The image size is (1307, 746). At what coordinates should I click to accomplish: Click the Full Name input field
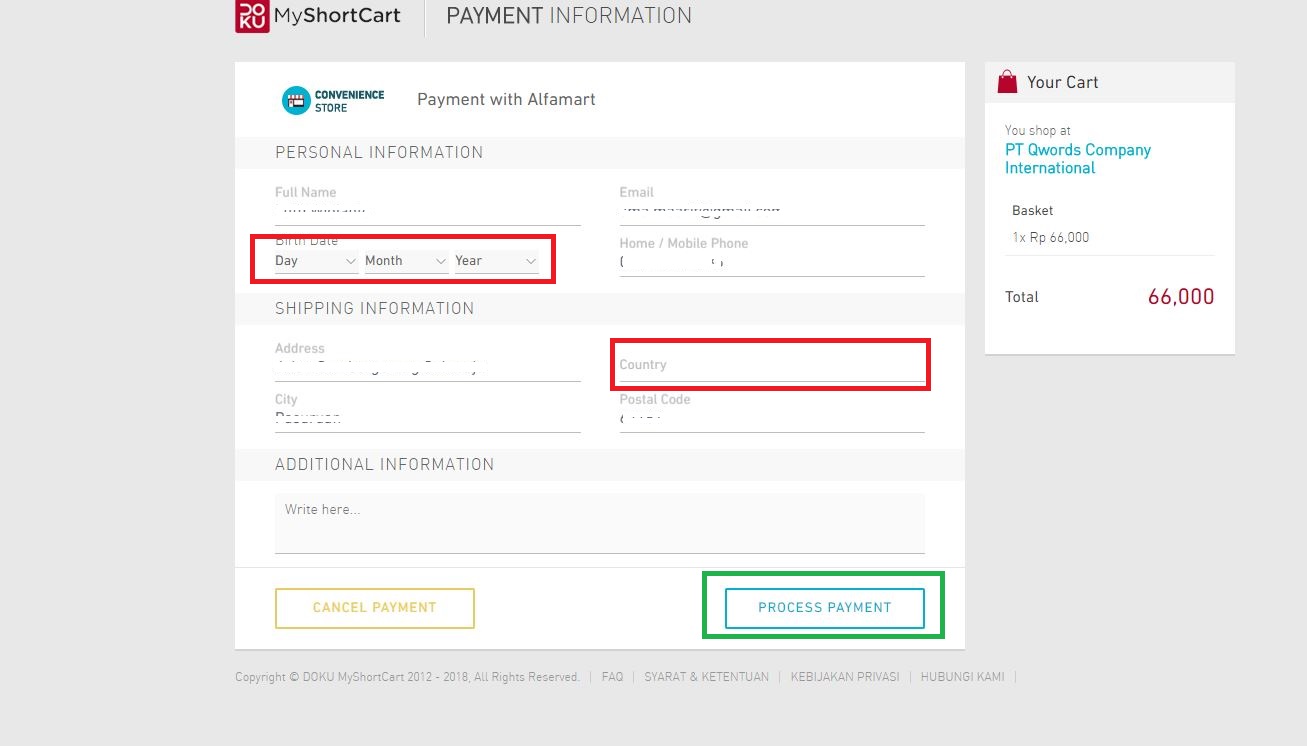pos(427,211)
